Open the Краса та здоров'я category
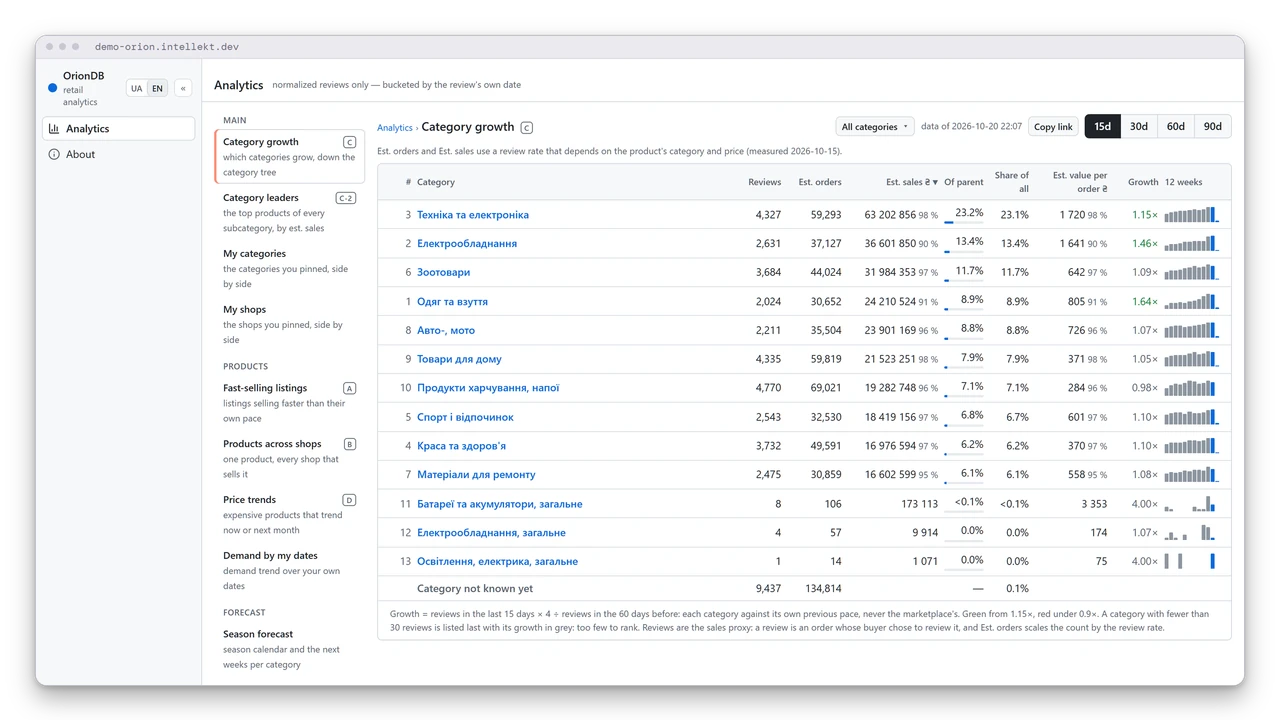This screenshot has height=720, width=1280. point(461,446)
